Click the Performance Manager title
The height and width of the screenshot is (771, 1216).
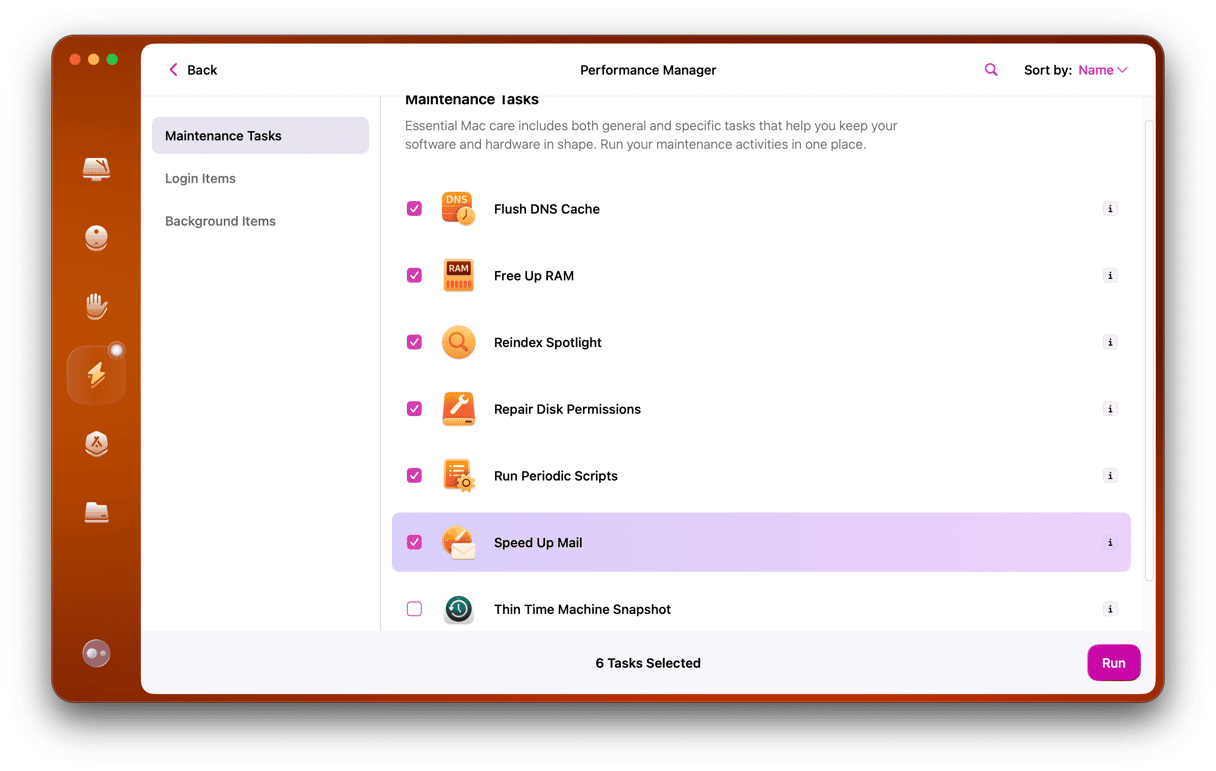click(x=648, y=70)
